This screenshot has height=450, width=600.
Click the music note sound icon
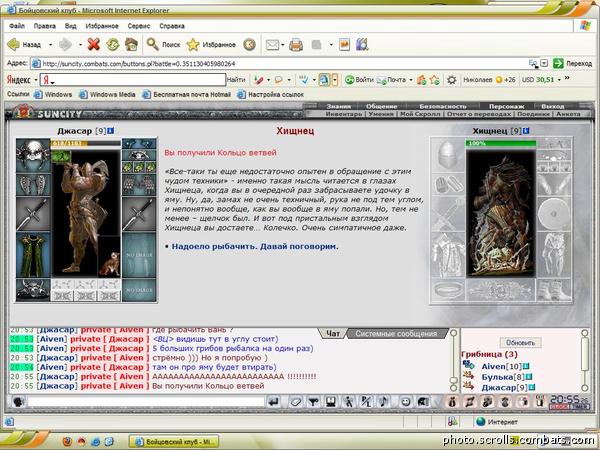[x=384, y=402]
